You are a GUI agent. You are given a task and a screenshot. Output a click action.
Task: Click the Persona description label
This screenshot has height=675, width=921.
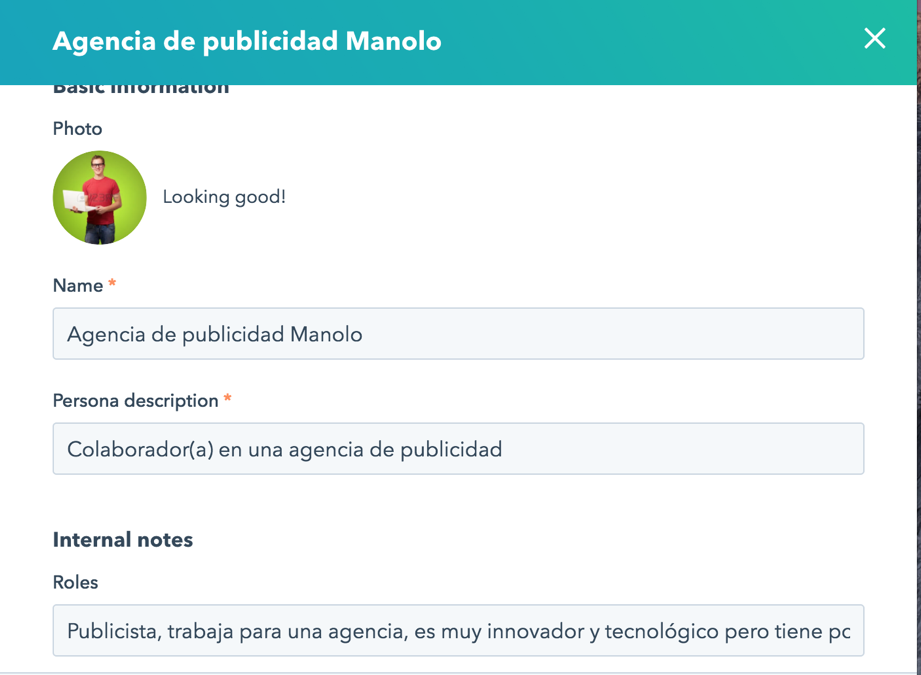click(x=136, y=401)
